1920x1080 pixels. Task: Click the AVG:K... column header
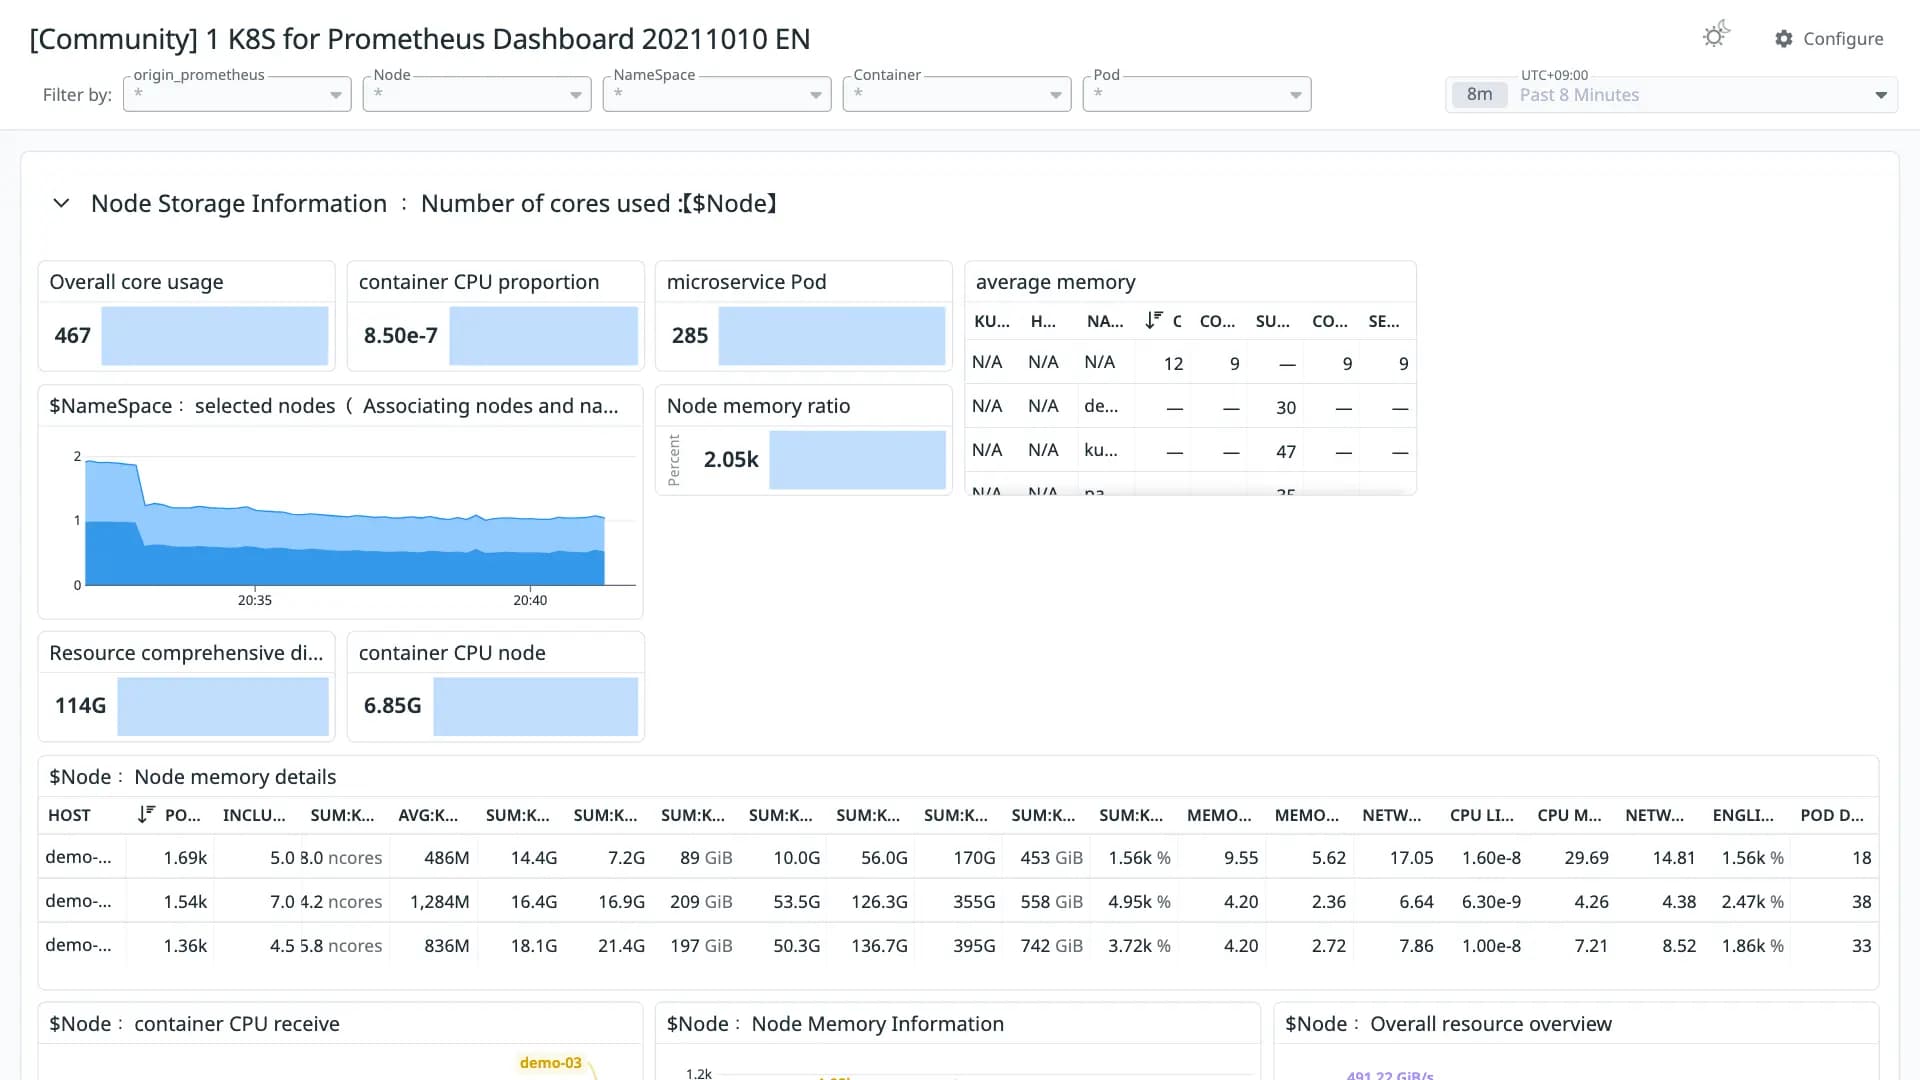[428, 815]
